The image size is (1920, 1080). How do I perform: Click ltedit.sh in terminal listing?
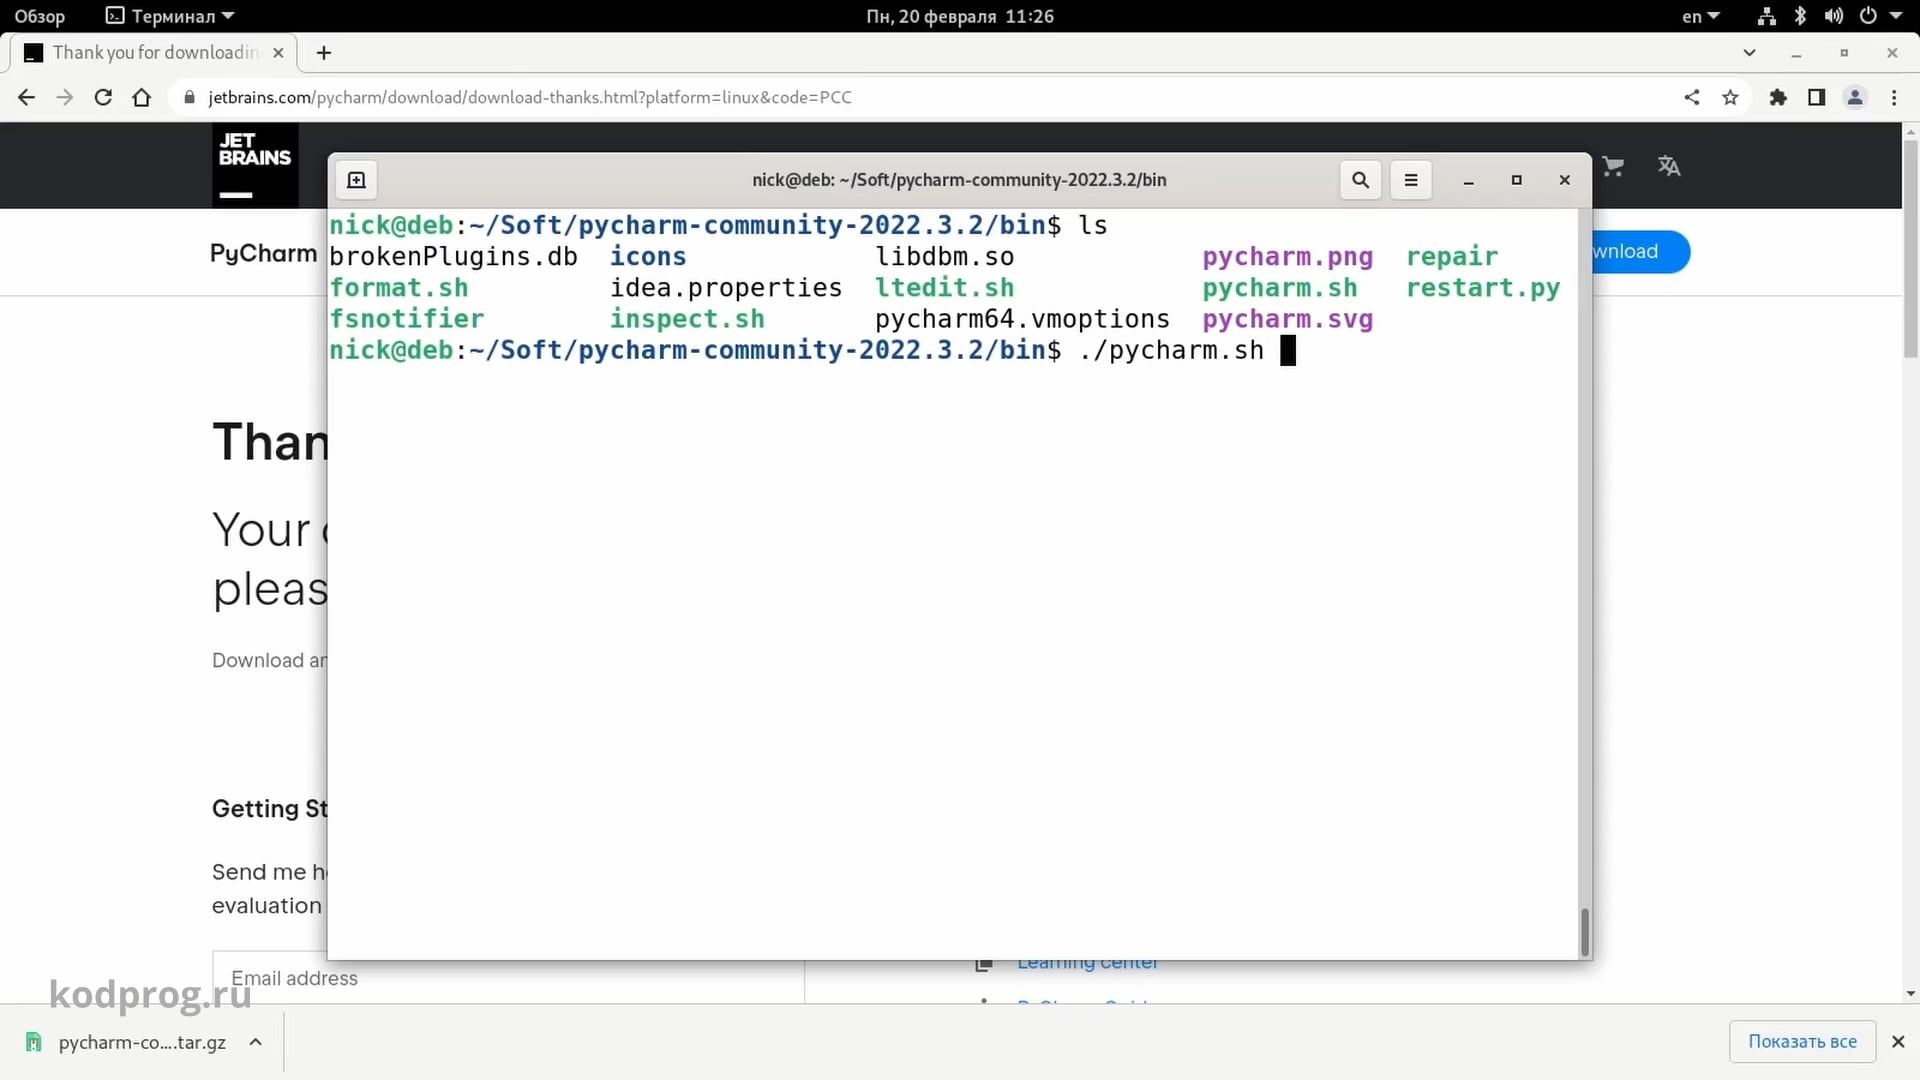pyautogui.click(x=944, y=288)
